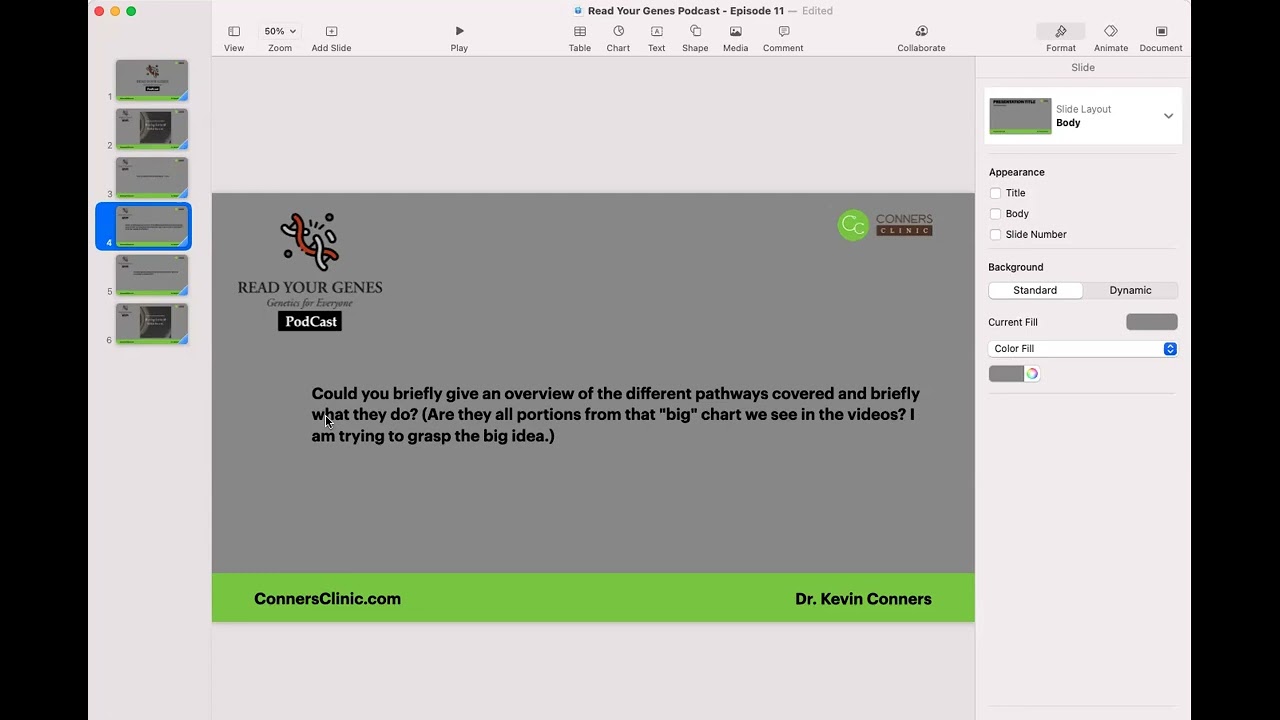The image size is (1280, 720).
Task: Insert a Shape
Action: (695, 38)
